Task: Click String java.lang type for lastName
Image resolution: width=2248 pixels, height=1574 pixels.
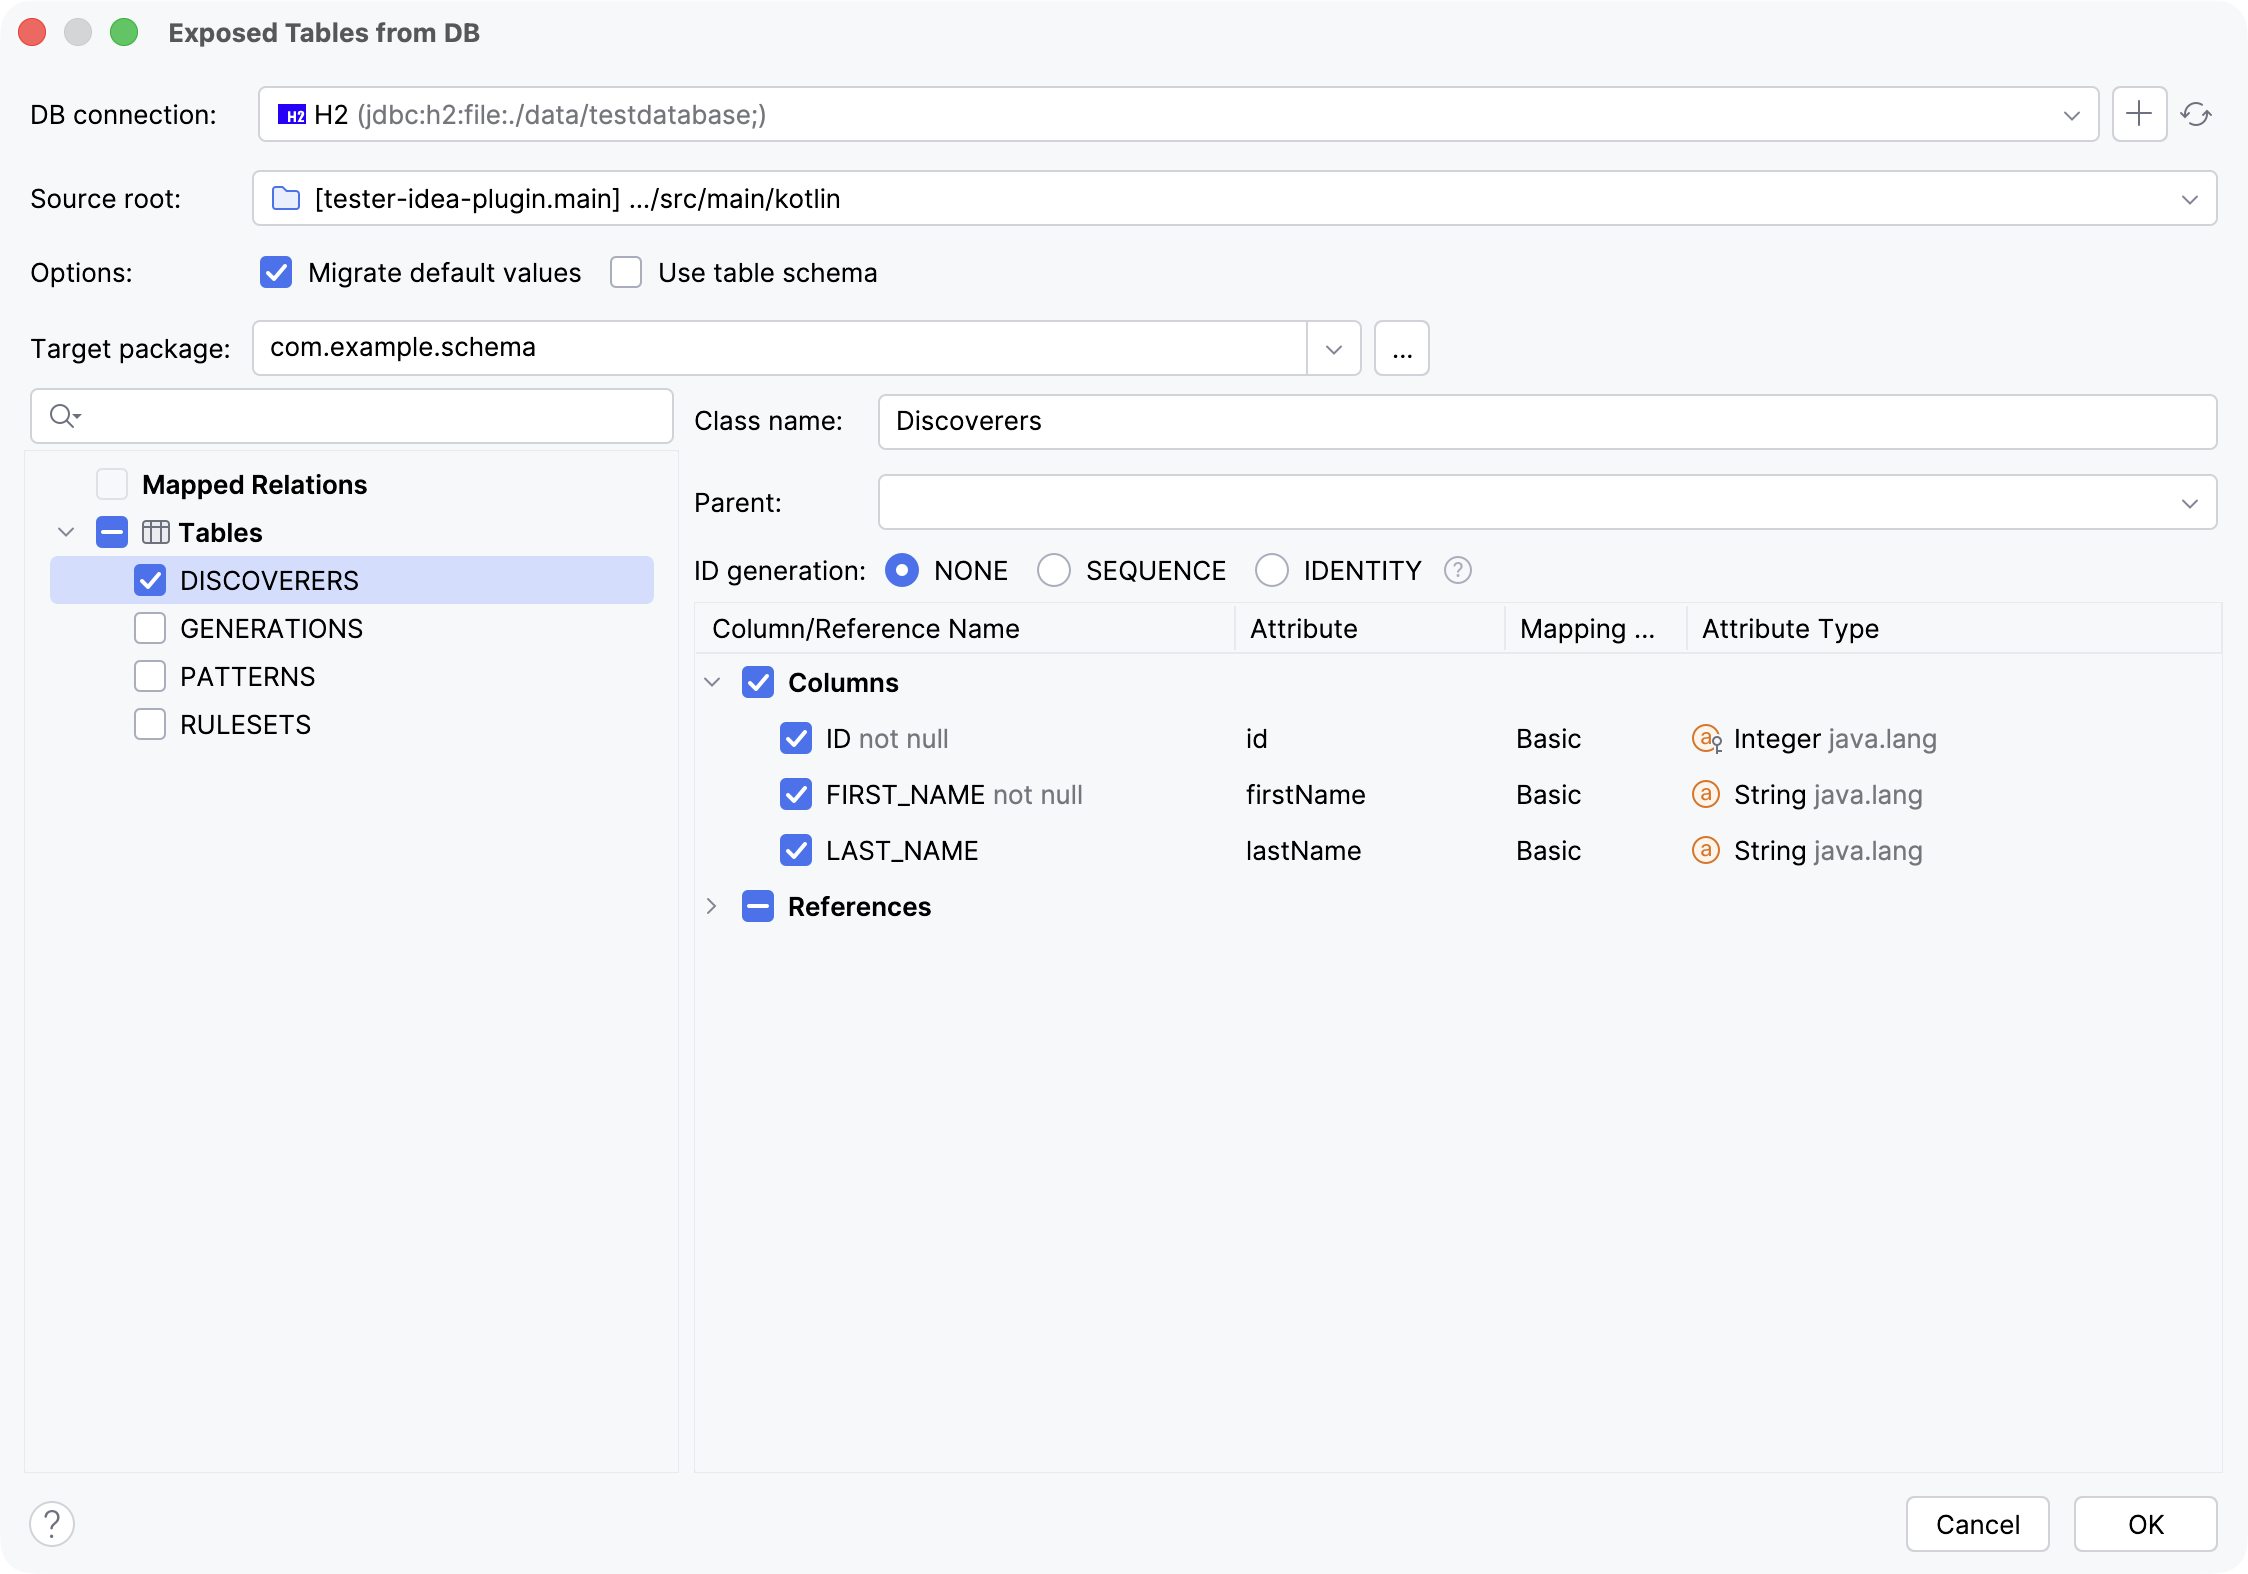Action: pos(1829,850)
